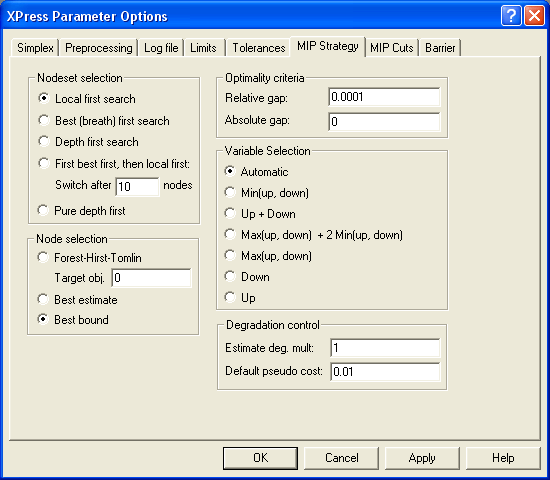Close the XPress Parameter Options dialog
Viewport: 550px width, 480px height.
(x=534, y=15)
